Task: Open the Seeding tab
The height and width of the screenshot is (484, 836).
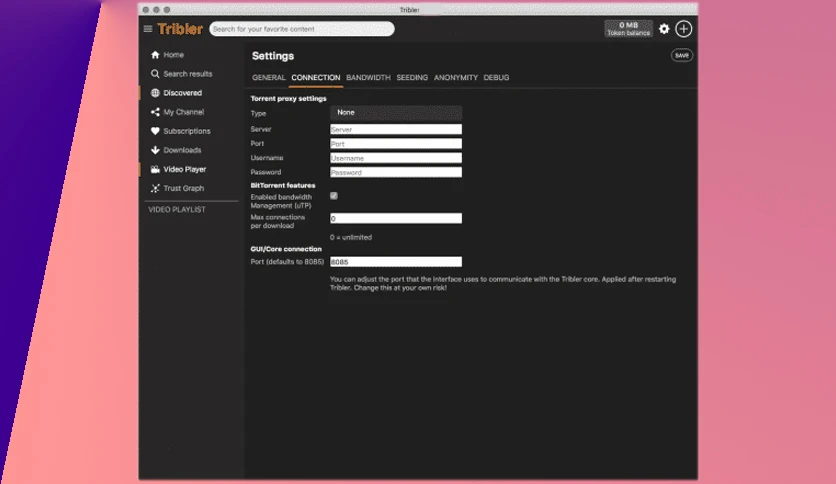Action: 412,77
